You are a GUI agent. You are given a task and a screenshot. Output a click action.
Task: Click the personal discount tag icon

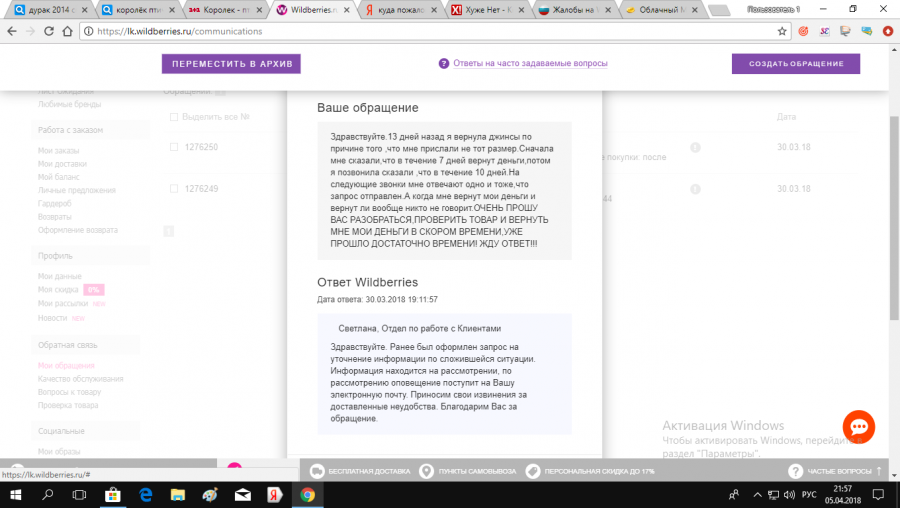[x=533, y=471]
